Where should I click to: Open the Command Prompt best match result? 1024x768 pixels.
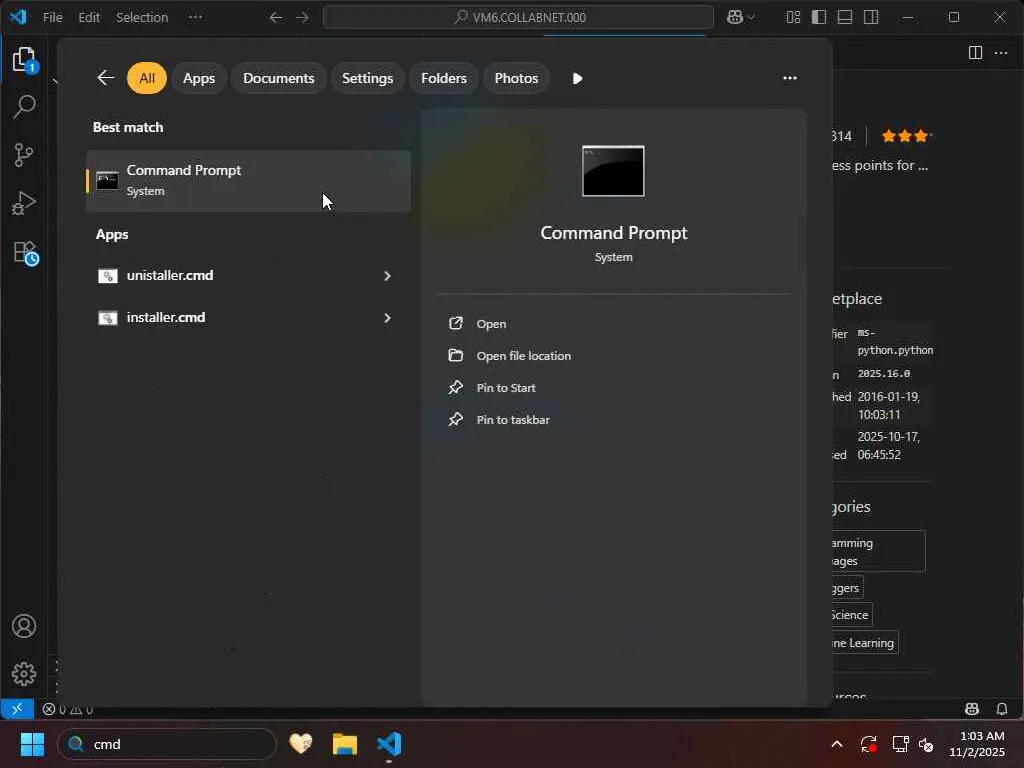point(248,181)
